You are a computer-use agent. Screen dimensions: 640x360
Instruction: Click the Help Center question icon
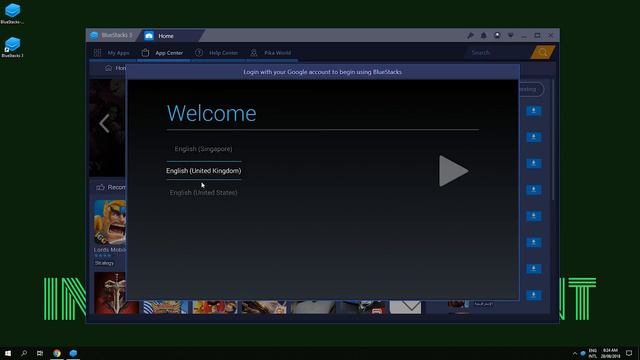pos(199,53)
